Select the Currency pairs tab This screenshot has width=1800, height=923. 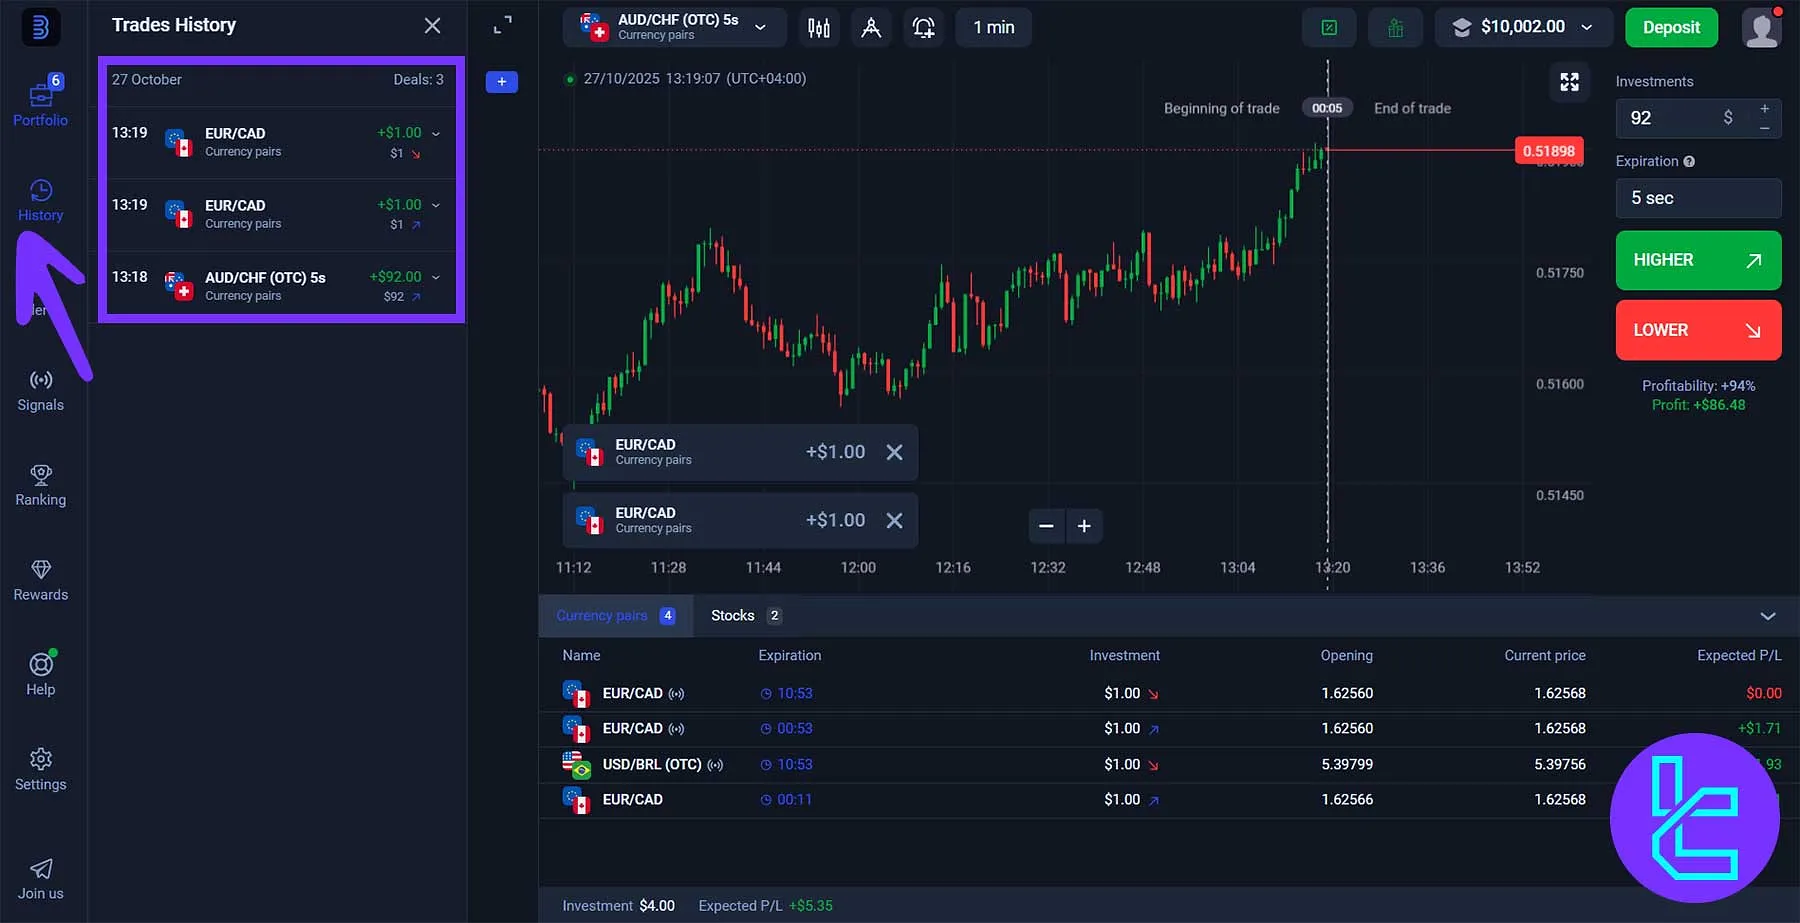[602, 616]
